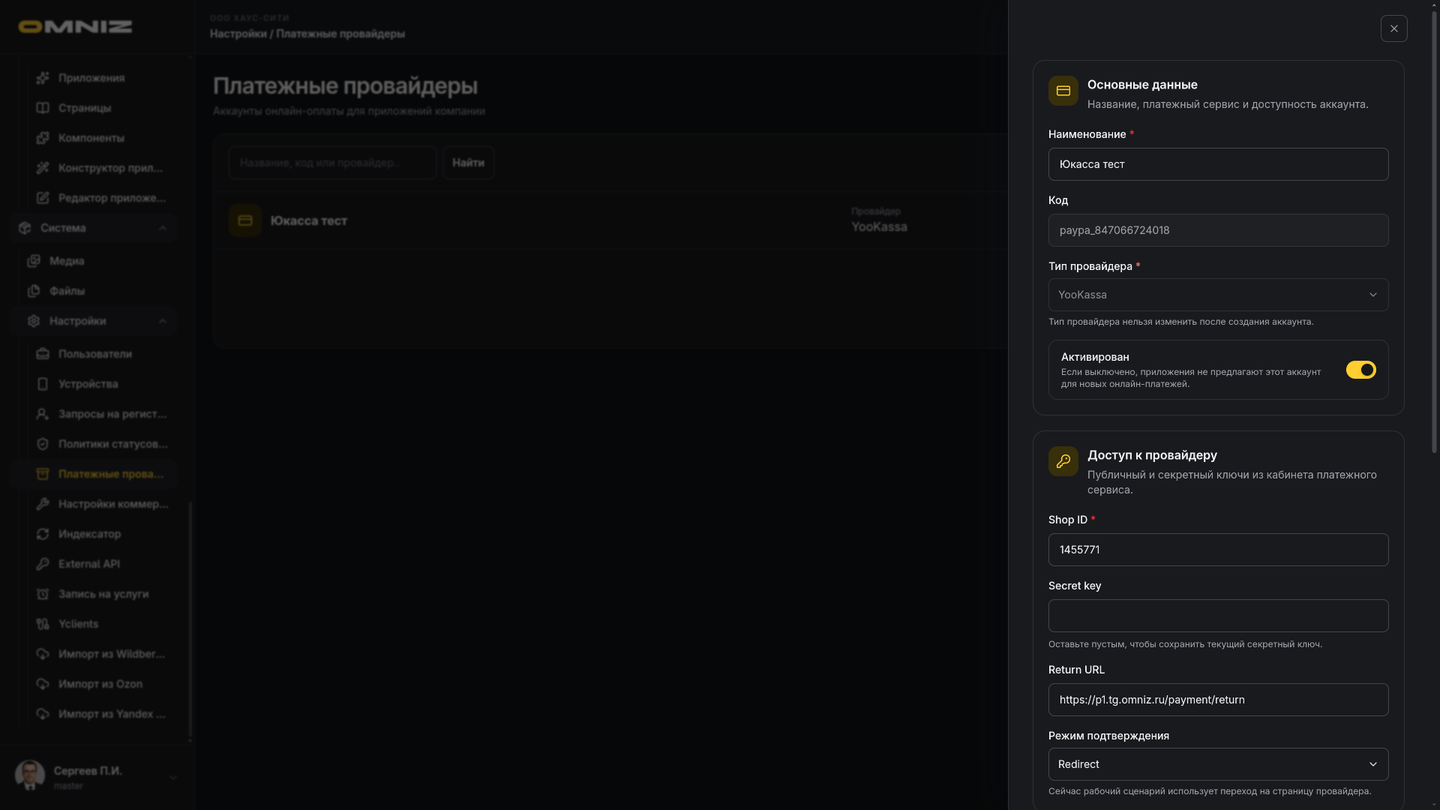The height and width of the screenshot is (810, 1440).
Task: Click the Пользователи sidebar icon
Action: 42,354
